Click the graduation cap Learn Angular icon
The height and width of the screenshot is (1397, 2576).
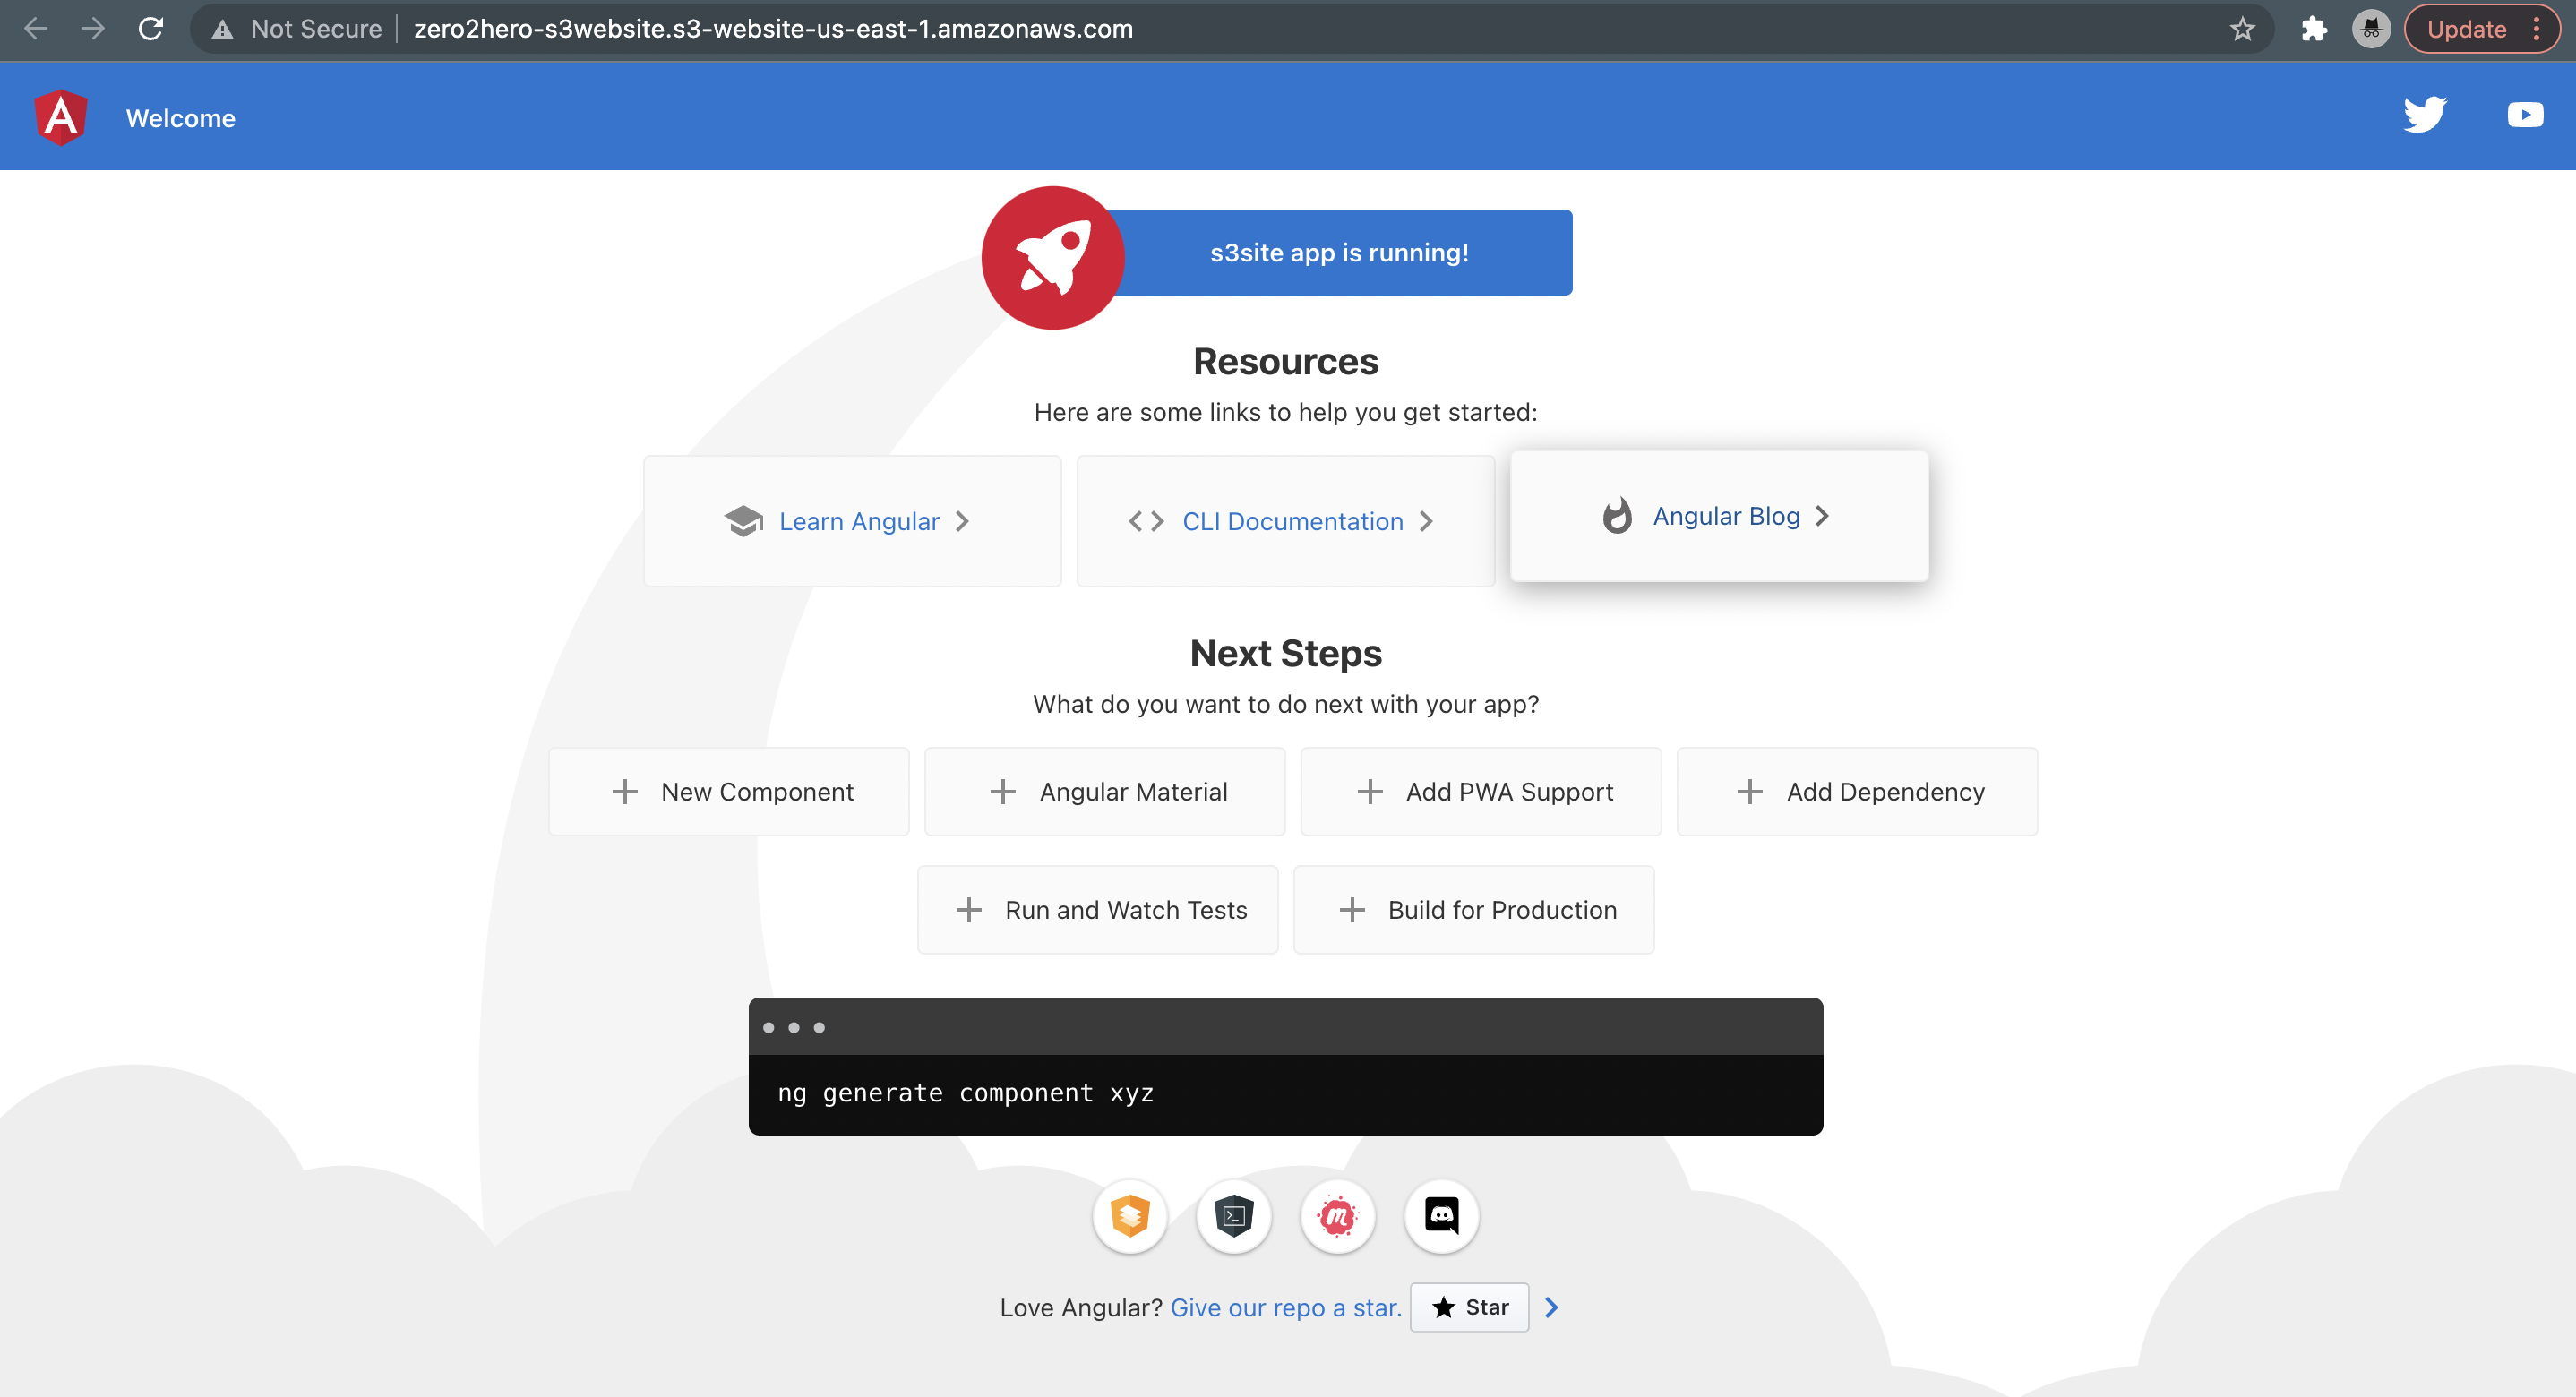744,521
